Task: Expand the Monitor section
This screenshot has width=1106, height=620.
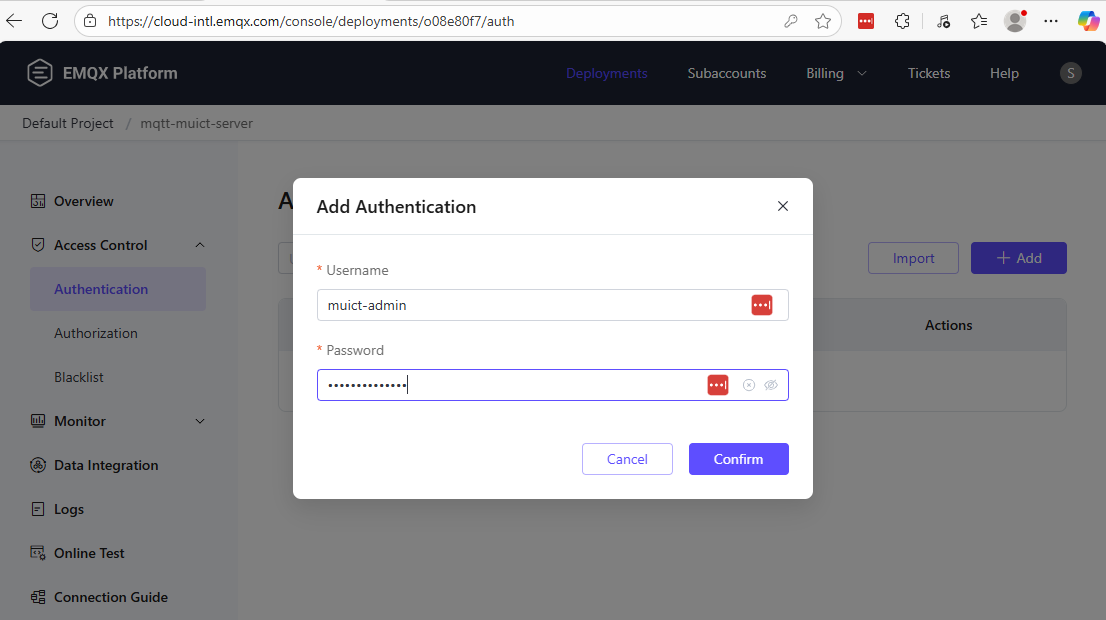Action: 199,421
